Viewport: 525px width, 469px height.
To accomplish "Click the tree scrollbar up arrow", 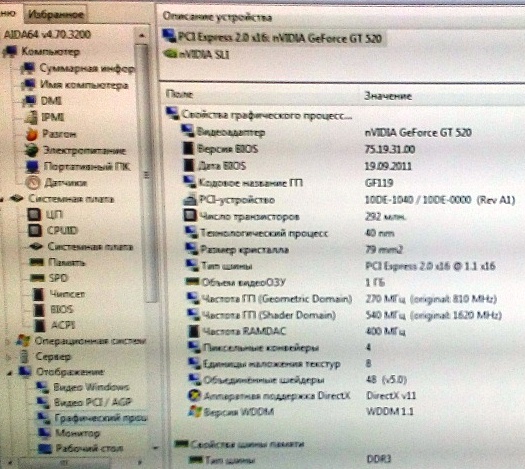I will coord(142,35).
